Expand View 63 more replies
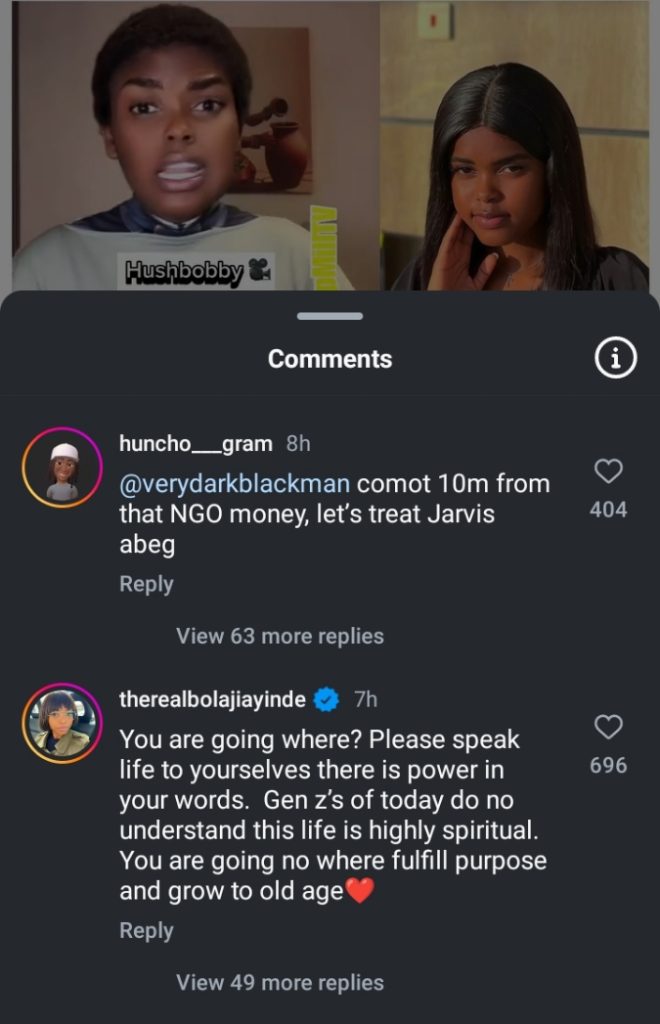Viewport: 660px width, 1024px height. pos(279,636)
